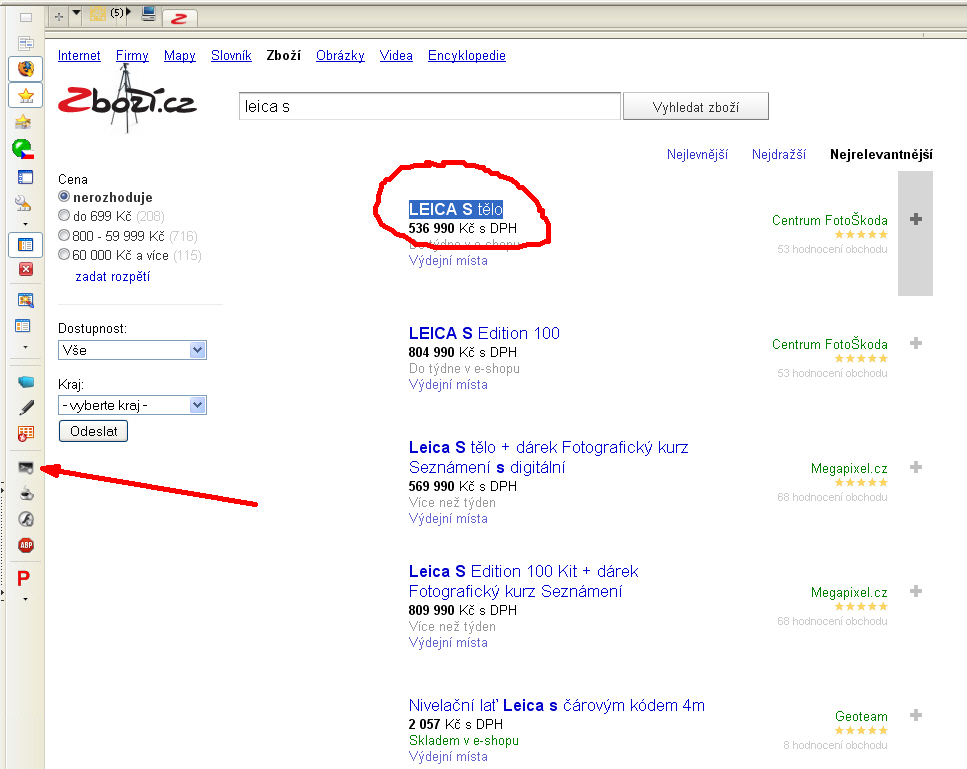The height and width of the screenshot is (769, 967).
Task: Add first LEICA S tělo with plus icon
Action: (x=915, y=219)
